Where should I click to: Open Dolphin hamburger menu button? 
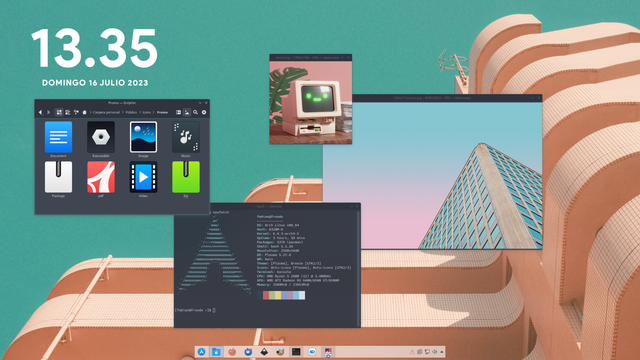[204, 112]
